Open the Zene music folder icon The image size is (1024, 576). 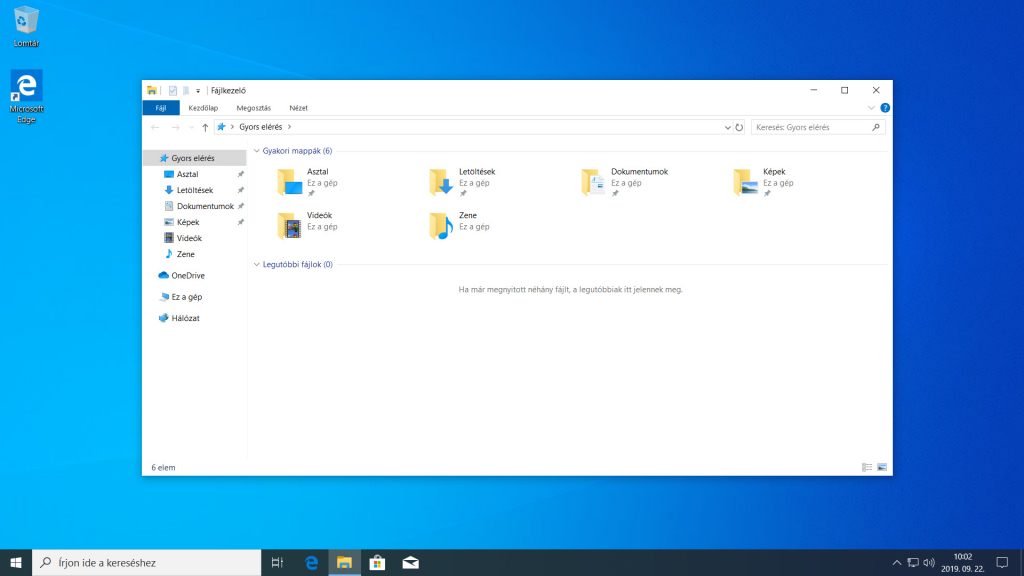point(441,226)
